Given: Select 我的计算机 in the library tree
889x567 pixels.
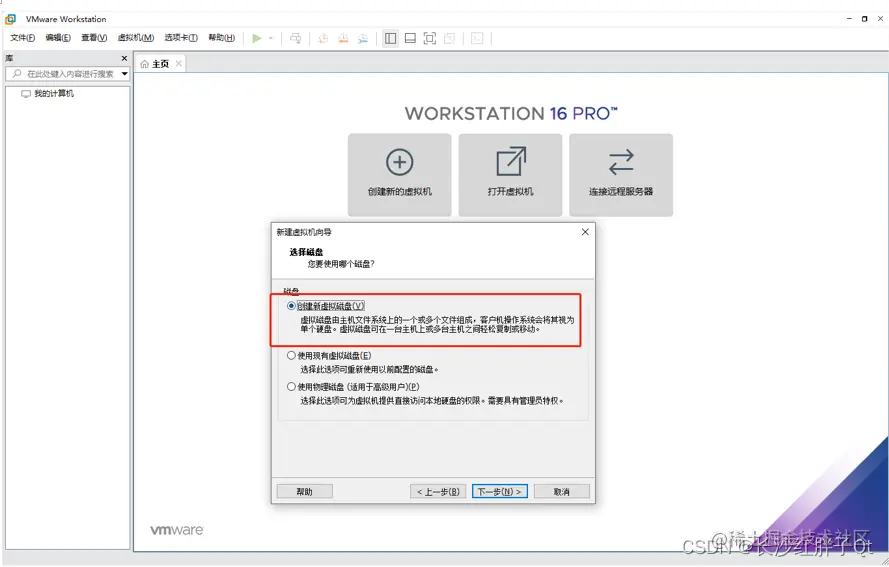Looking at the screenshot, I should pos(54,94).
